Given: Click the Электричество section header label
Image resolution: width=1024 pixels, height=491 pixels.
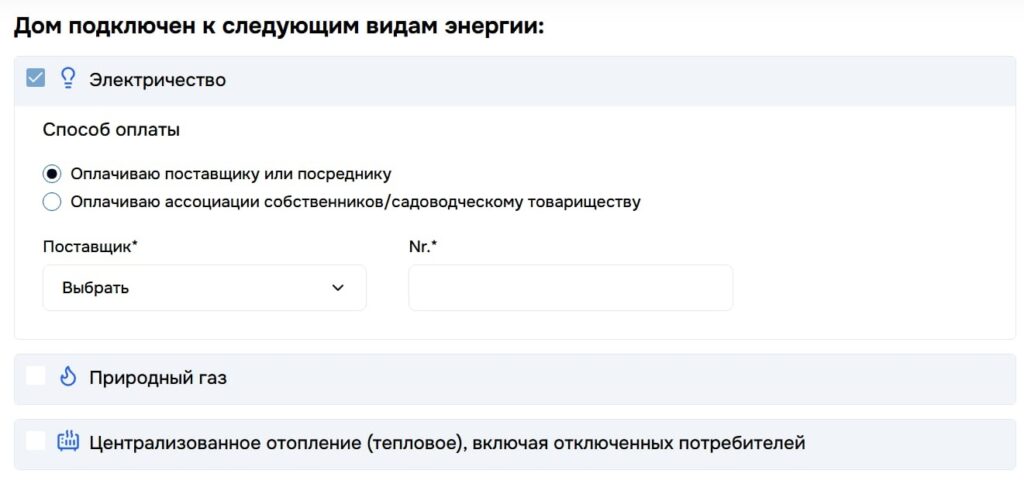Looking at the screenshot, I should [157, 80].
